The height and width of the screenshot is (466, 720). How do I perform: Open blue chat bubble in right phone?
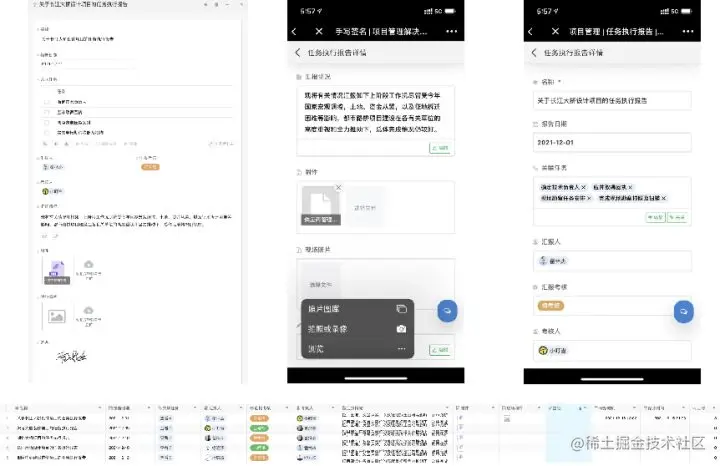[x=684, y=312]
